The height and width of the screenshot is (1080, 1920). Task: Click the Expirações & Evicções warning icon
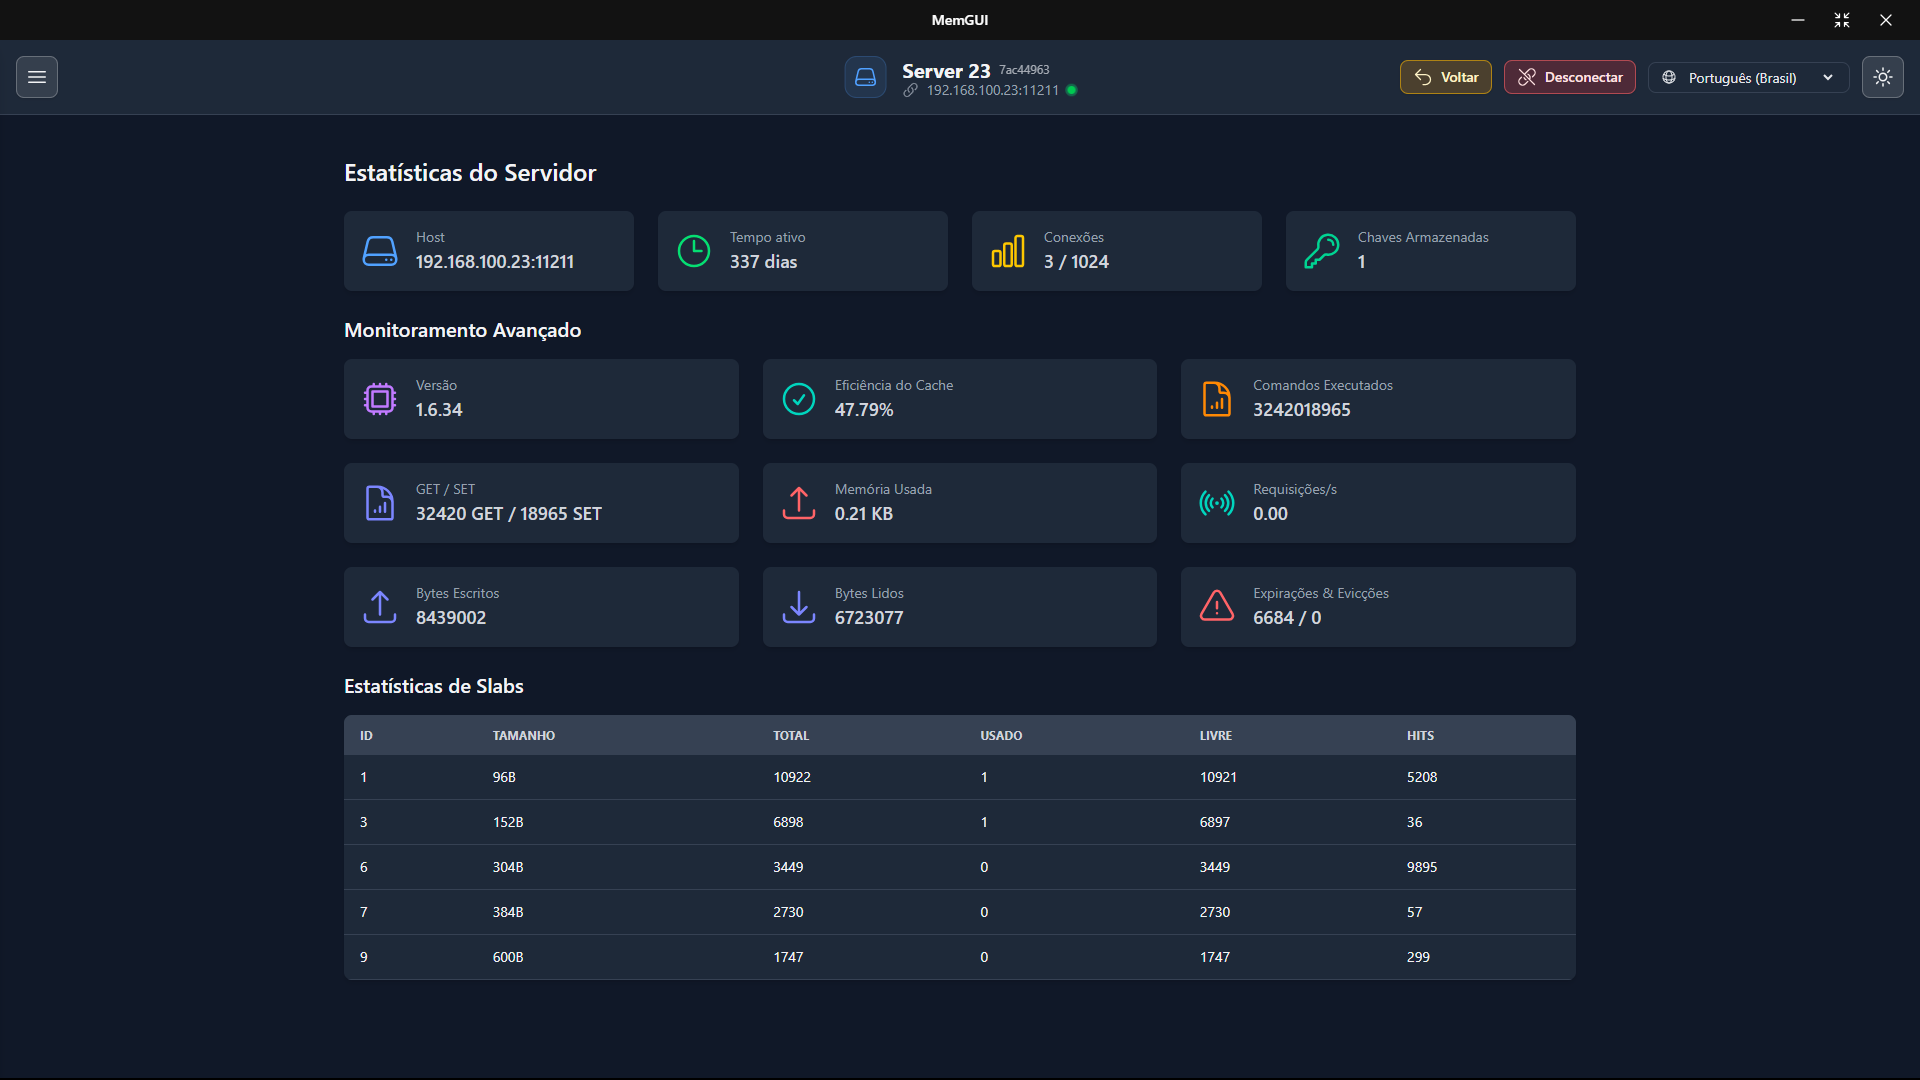click(1217, 606)
